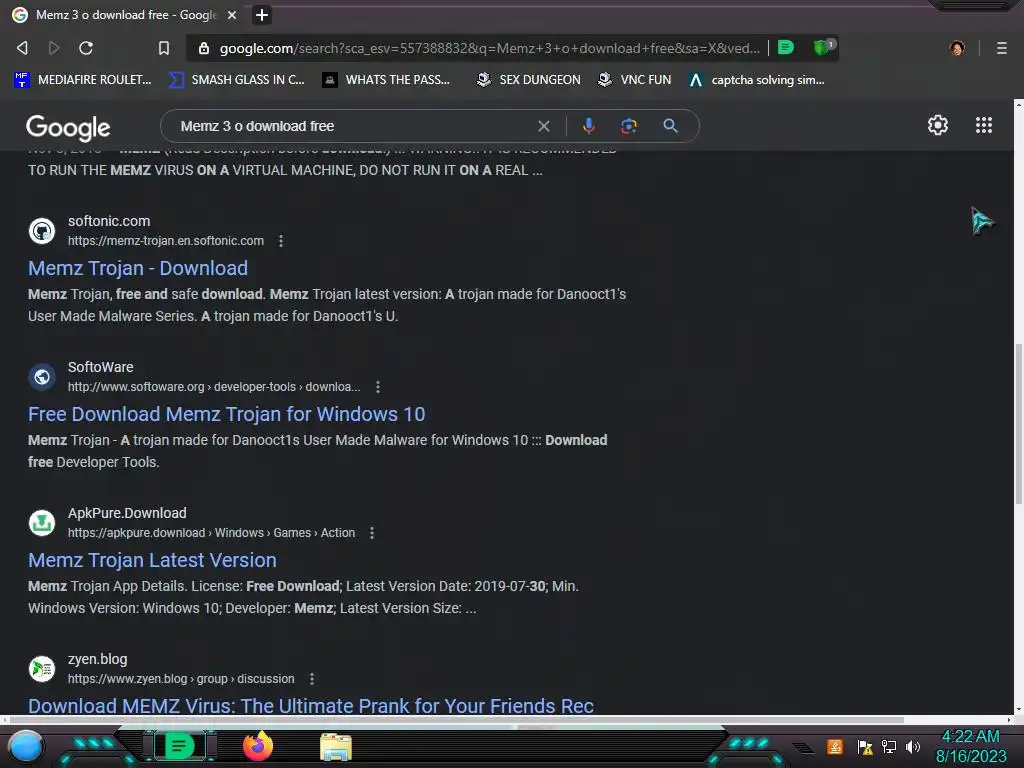
Task: Clear the search query with the X
Action: tap(543, 126)
